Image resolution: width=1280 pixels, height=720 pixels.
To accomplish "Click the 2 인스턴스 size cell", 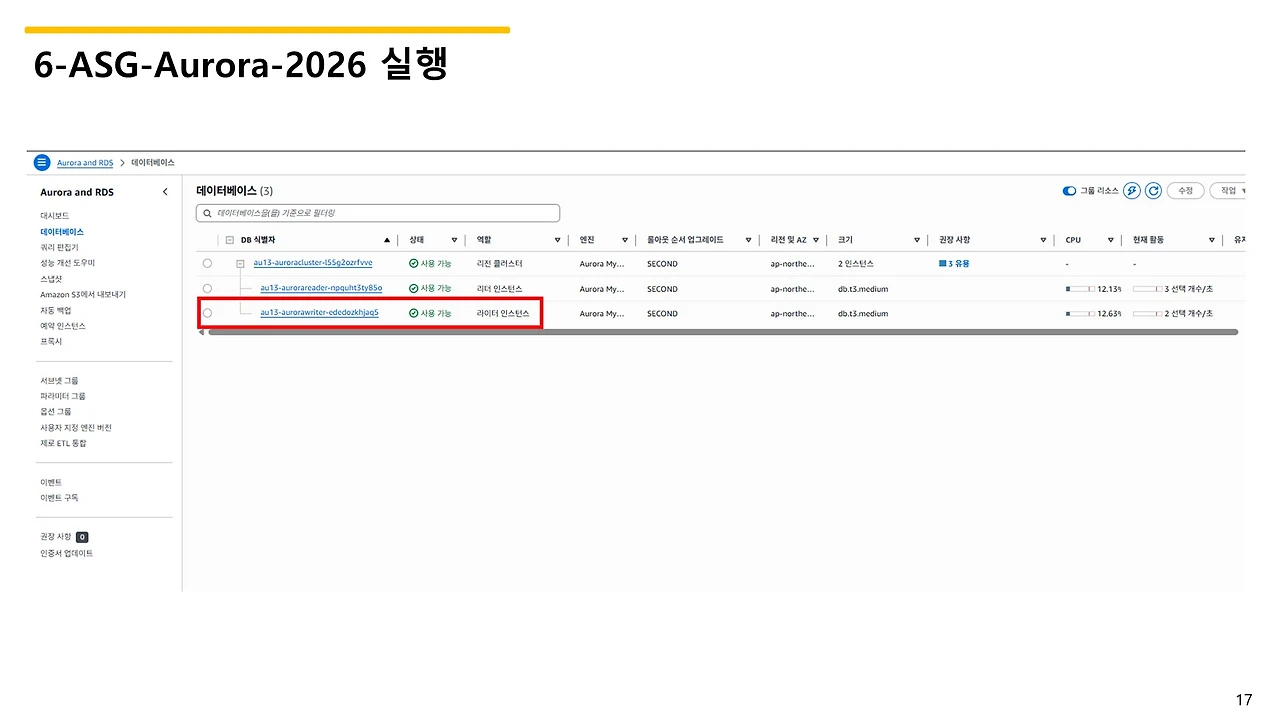I will [856, 263].
